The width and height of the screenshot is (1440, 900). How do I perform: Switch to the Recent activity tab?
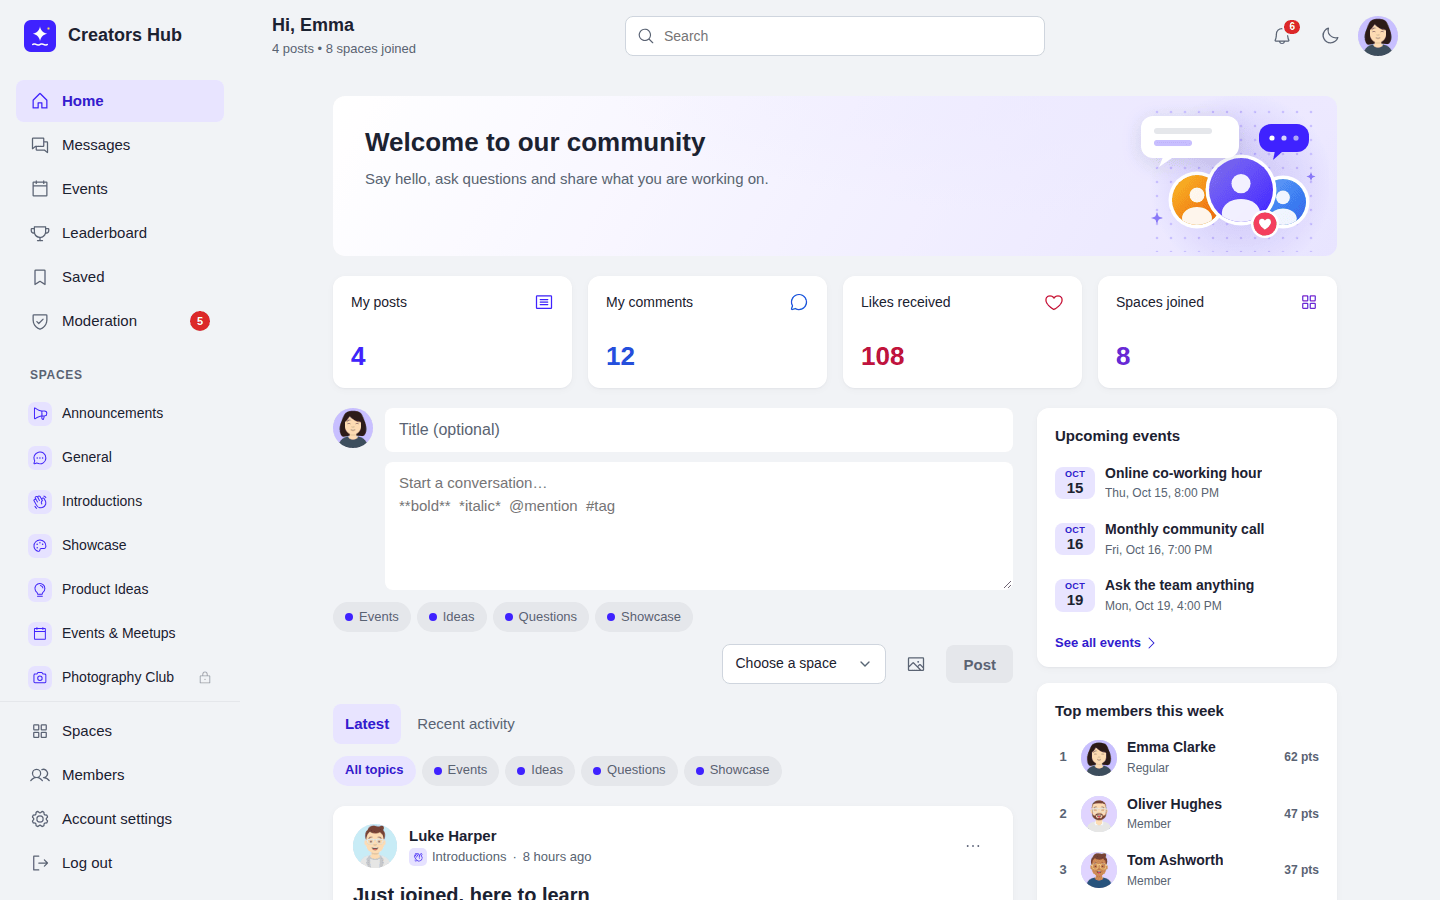click(466, 724)
